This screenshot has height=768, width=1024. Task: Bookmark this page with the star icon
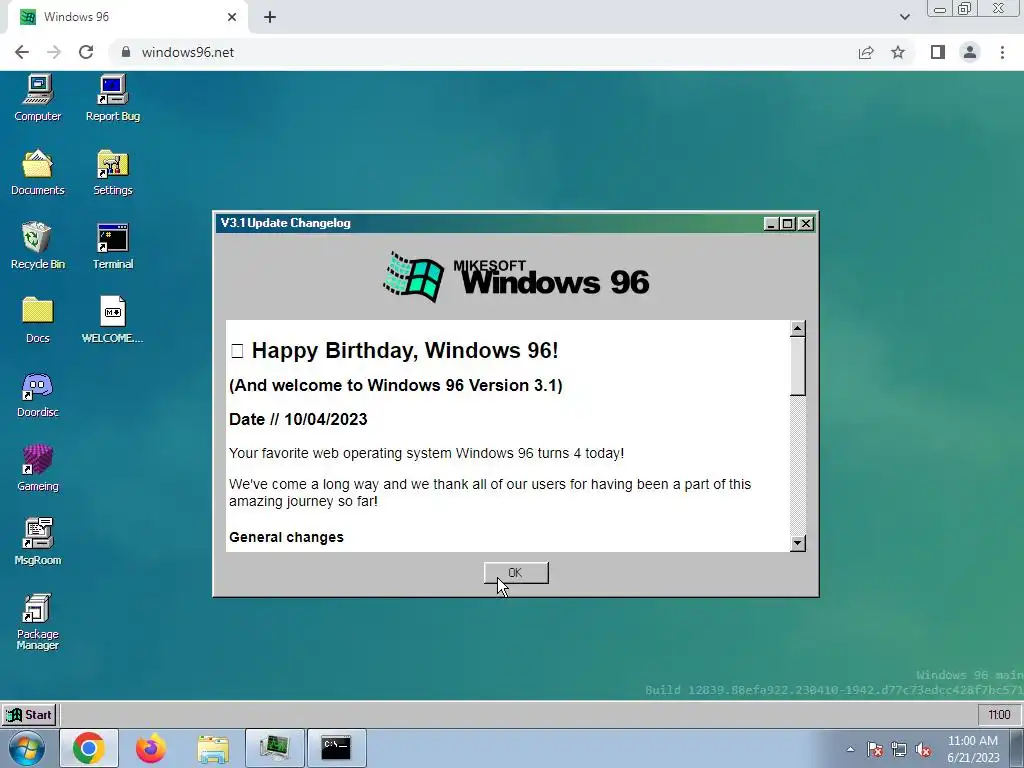pos(898,52)
